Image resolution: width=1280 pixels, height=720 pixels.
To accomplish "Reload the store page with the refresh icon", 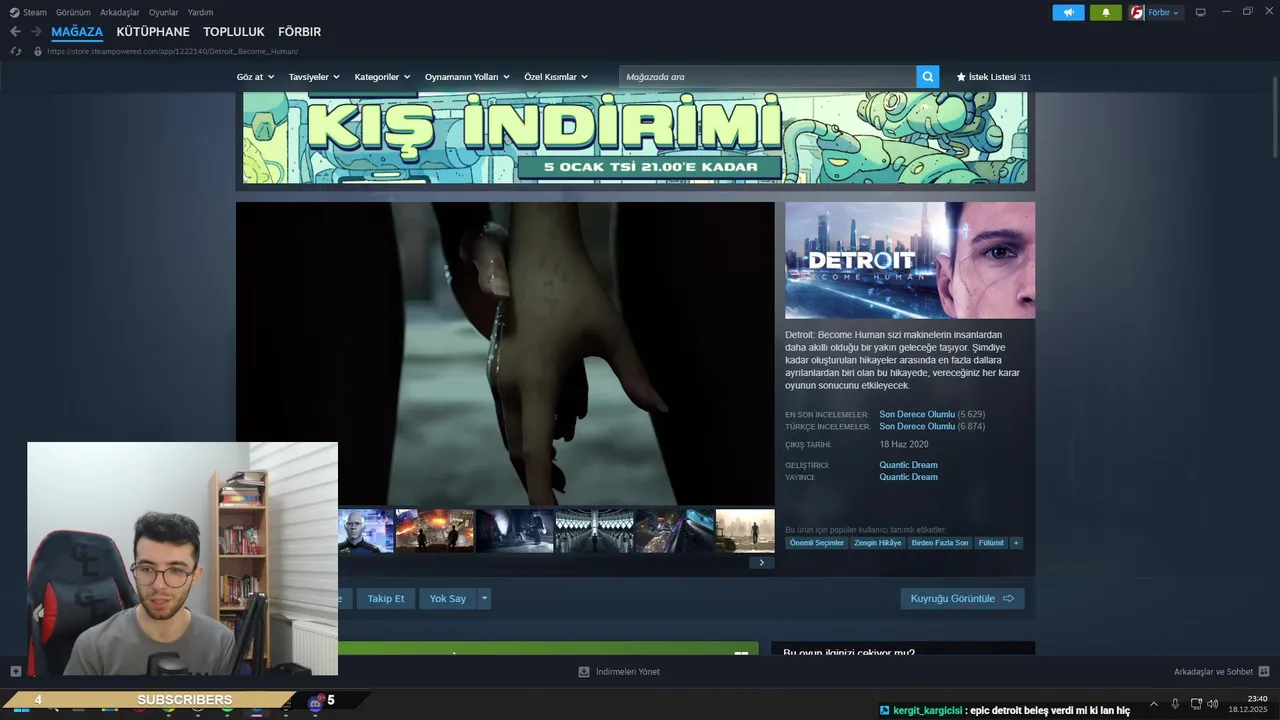I will [15, 51].
